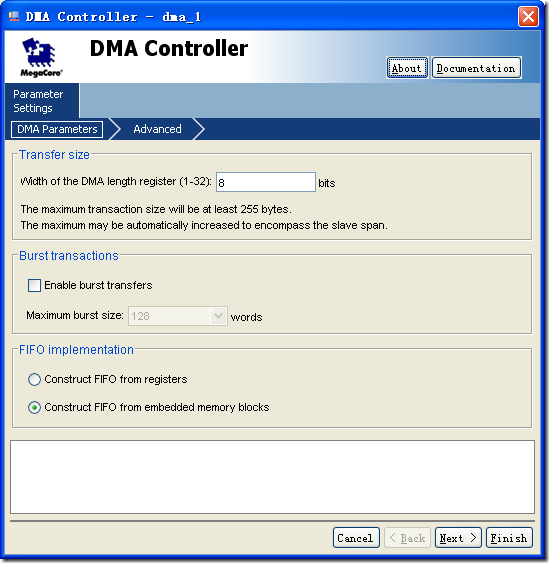Viewport: 549px width, 563px height.
Task: Cancel the DMA Controller wizard
Action: tap(356, 538)
